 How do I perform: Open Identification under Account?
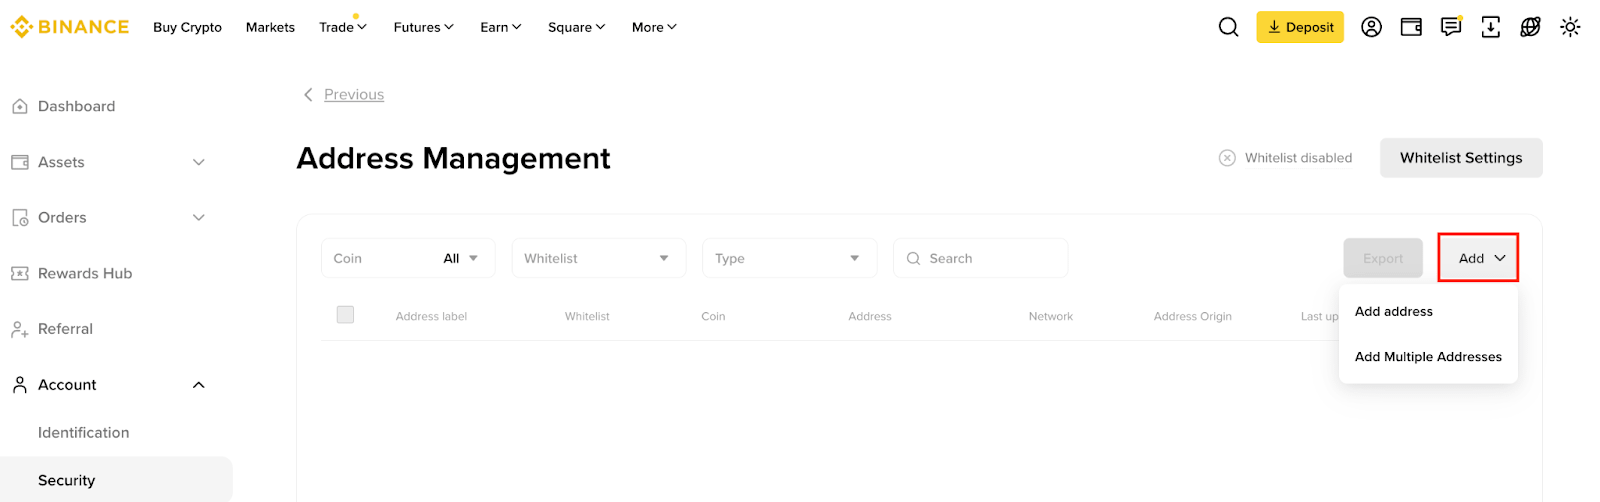[x=84, y=433]
